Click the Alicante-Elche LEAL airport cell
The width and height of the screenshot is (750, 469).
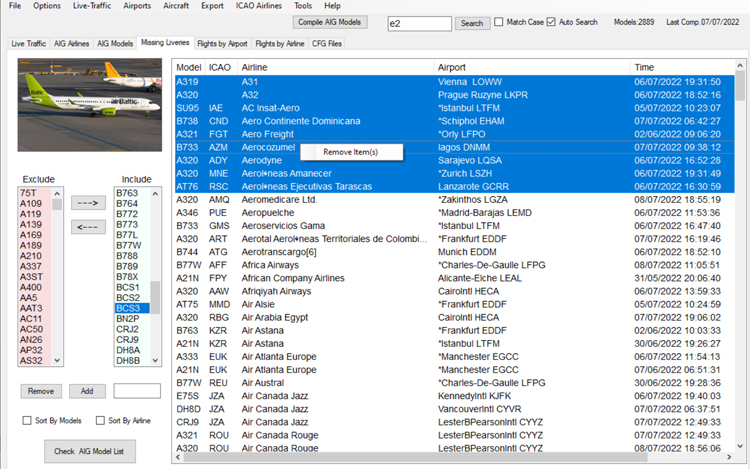click(480, 278)
